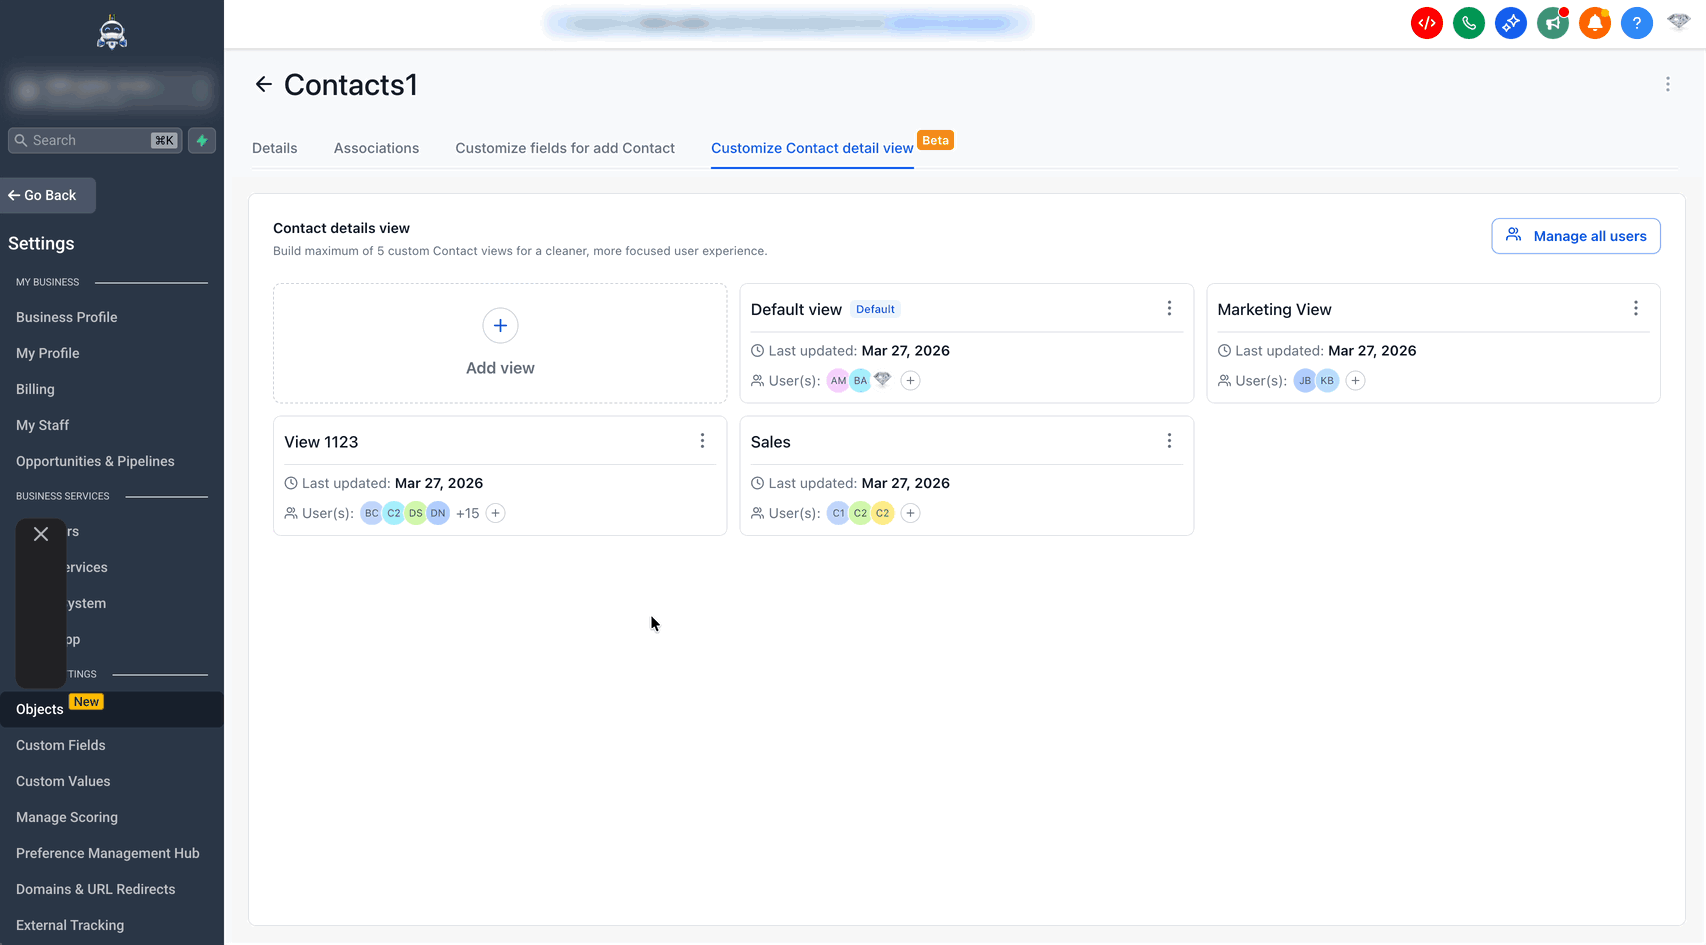
Task: Switch to the Associations tab
Action: (x=376, y=148)
